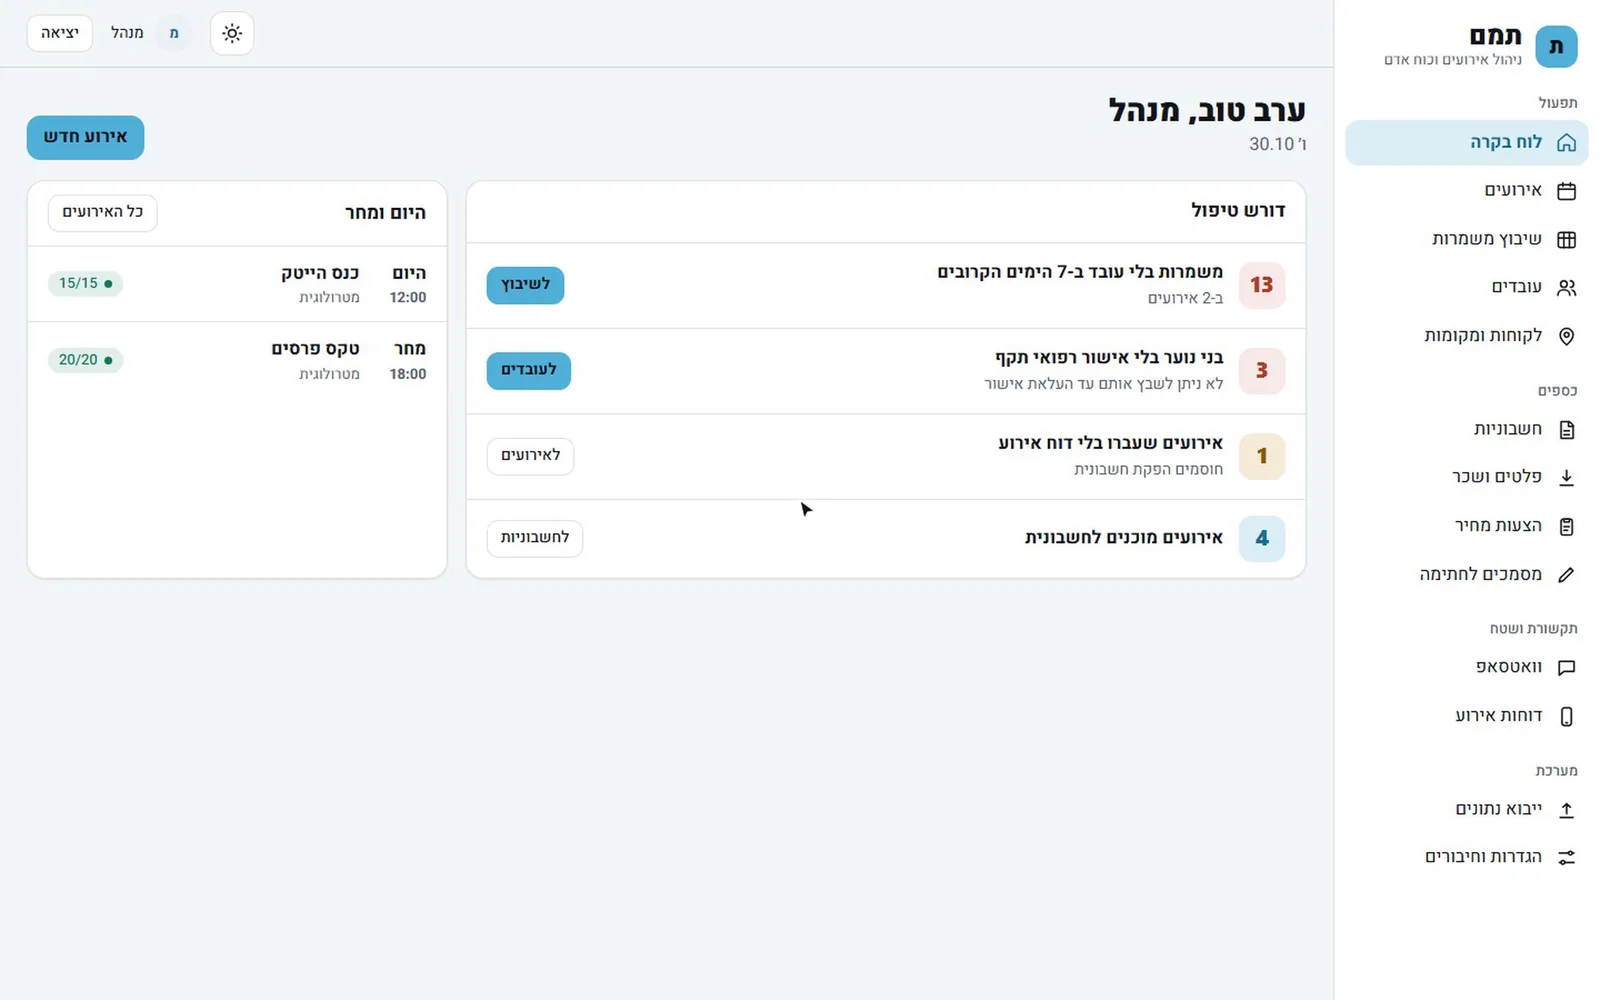Open לוח בקרה in sidebar

pyautogui.click(x=1466, y=143)
